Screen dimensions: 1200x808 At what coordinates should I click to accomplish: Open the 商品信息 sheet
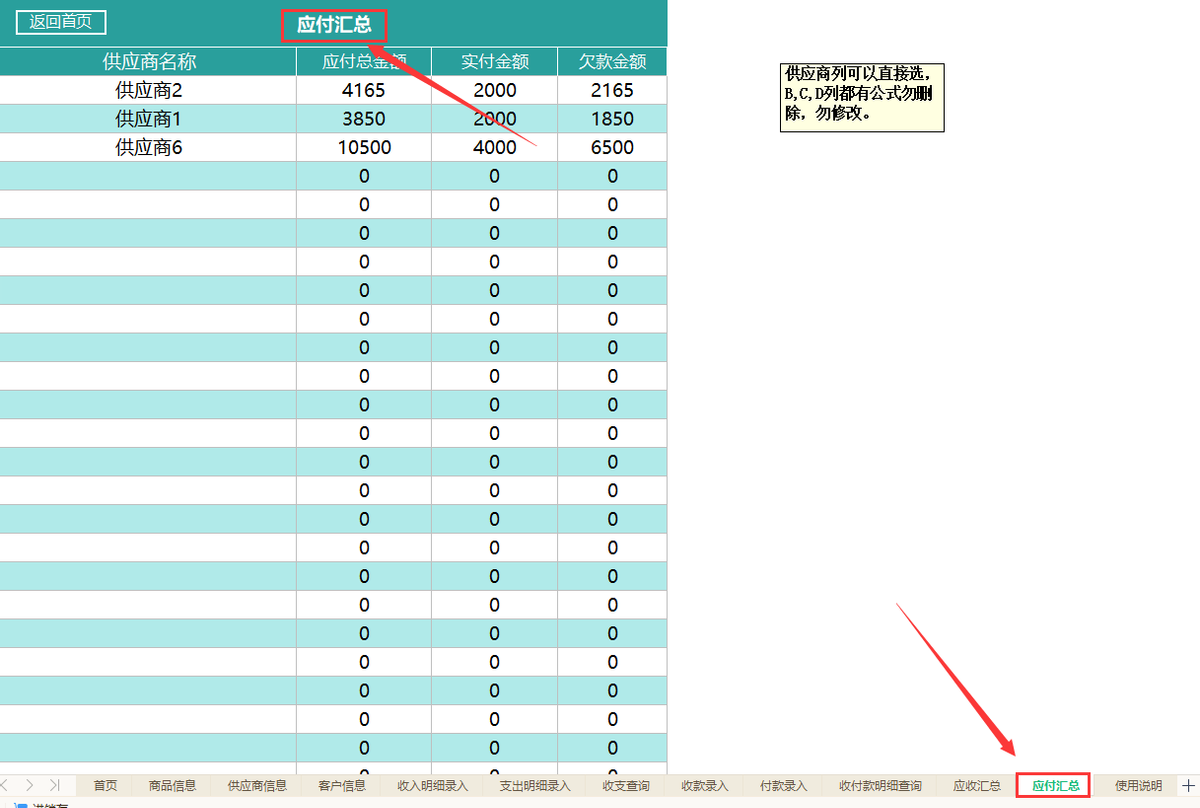(172, 785)
